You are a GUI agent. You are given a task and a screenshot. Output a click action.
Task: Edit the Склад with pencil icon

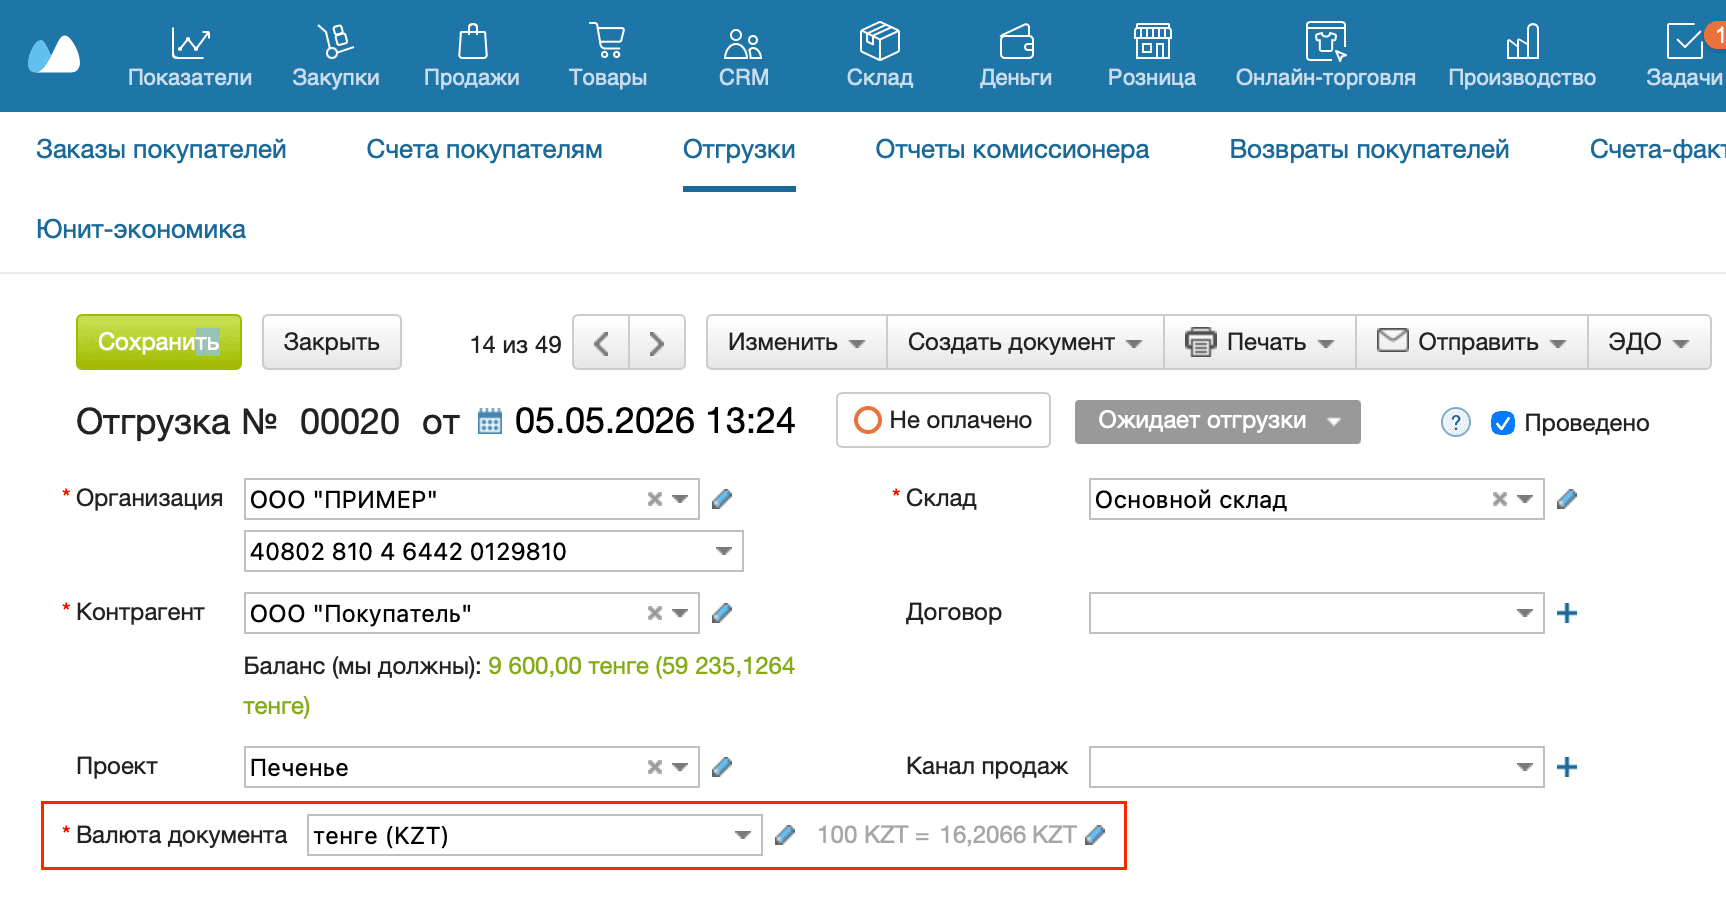pyautogui.click(x=1567, y=499)
